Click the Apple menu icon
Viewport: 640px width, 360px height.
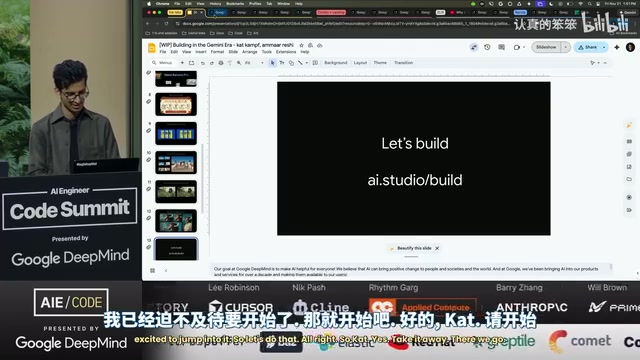point(149,4)
